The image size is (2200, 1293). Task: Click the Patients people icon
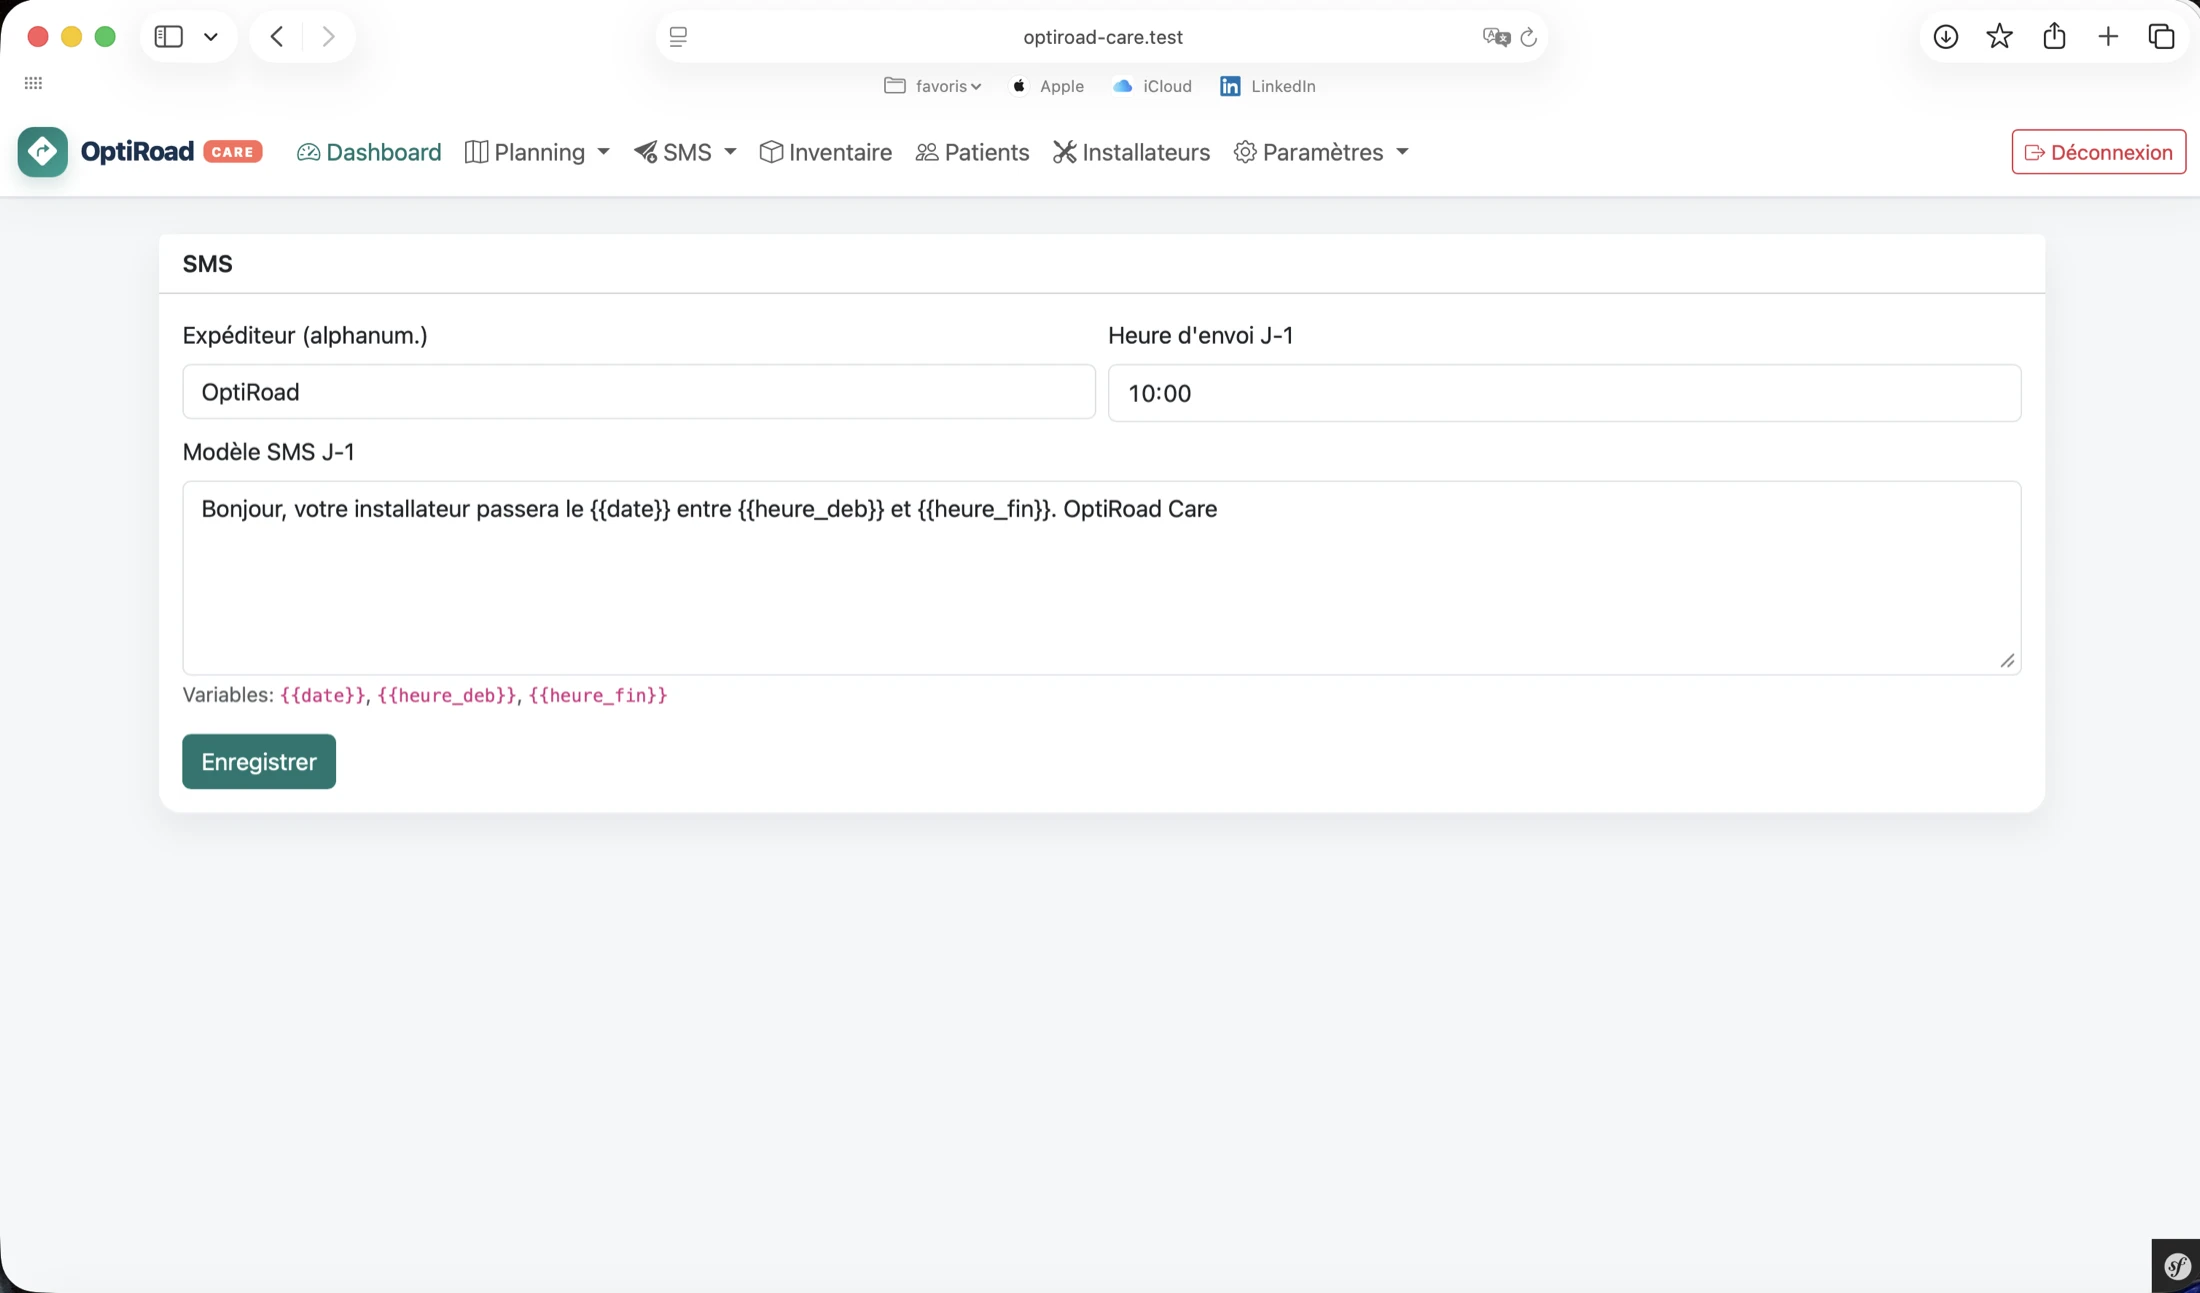[927, 152]
